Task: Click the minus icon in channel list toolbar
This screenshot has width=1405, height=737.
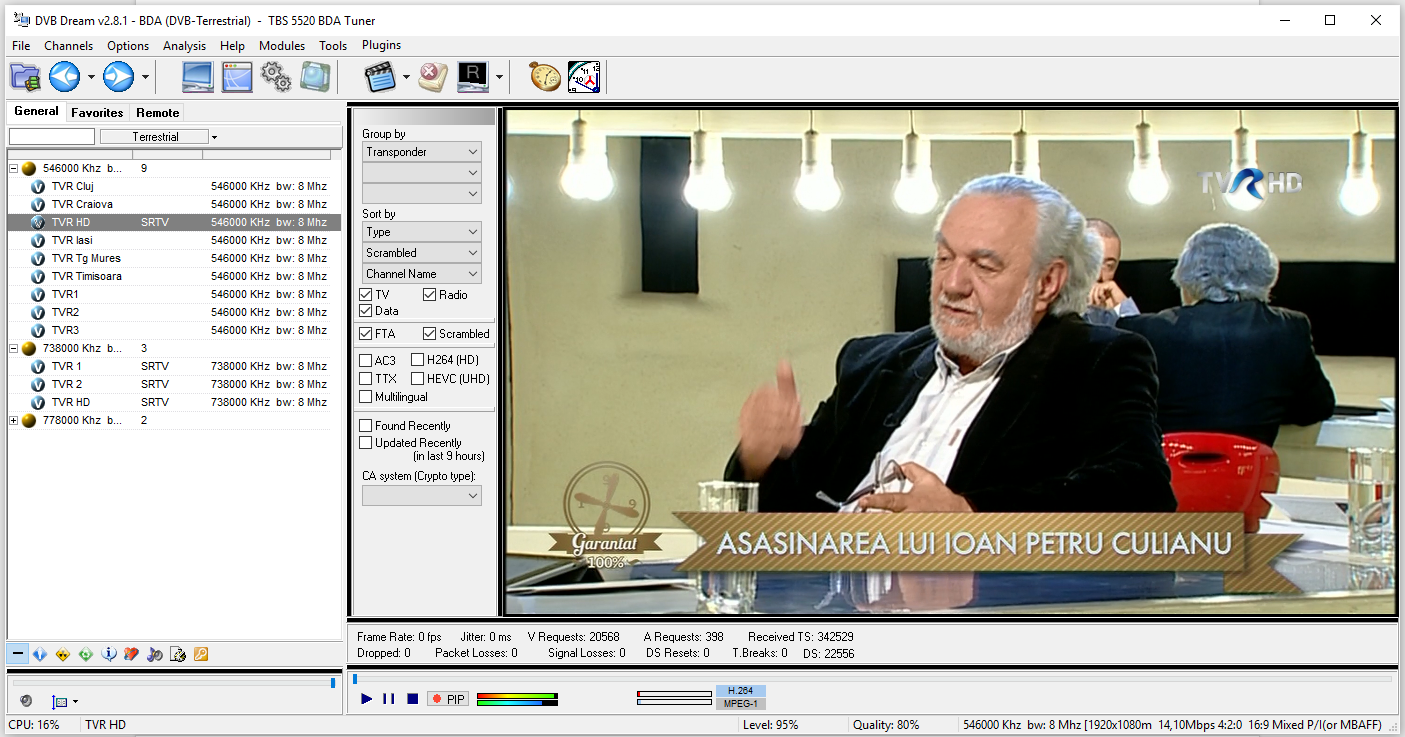Action: (17, 654)
